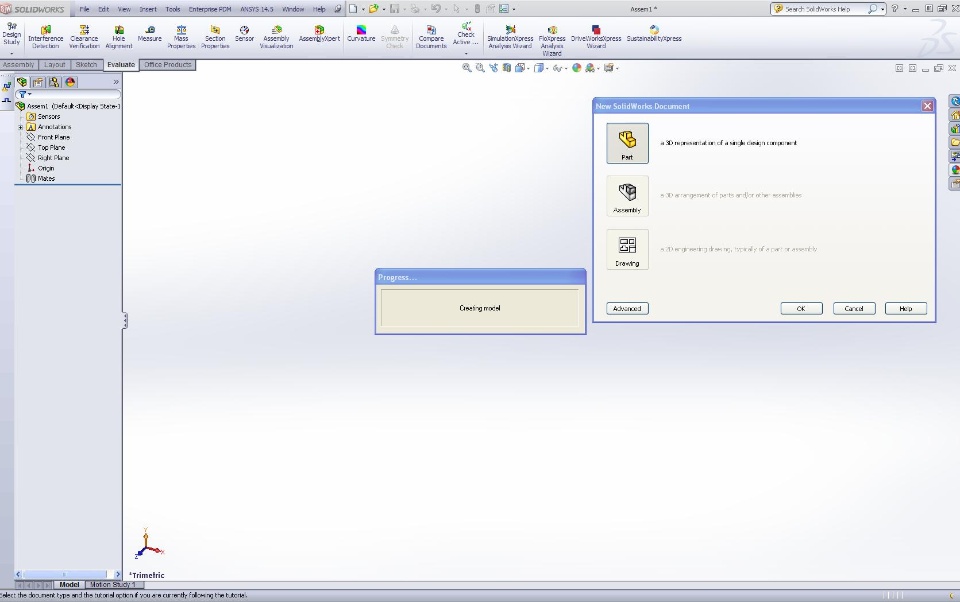Switch to the Office Products tab
The height and width of the screenshot is (602, 960).
168,64
